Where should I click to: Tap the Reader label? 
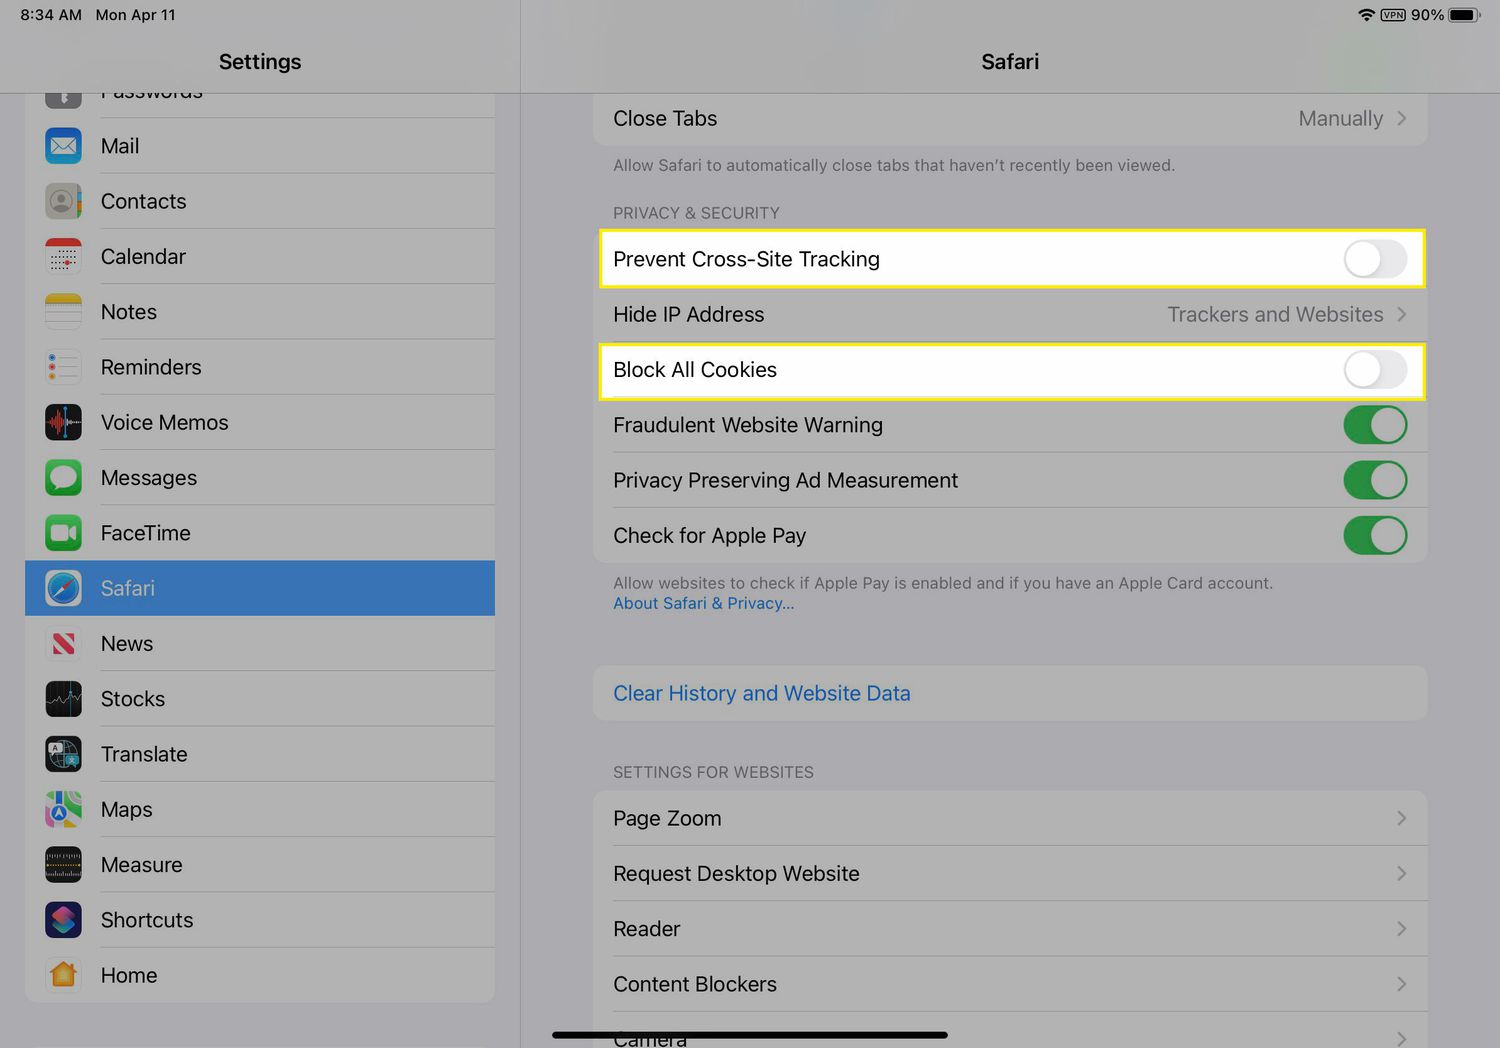point(646,929)
